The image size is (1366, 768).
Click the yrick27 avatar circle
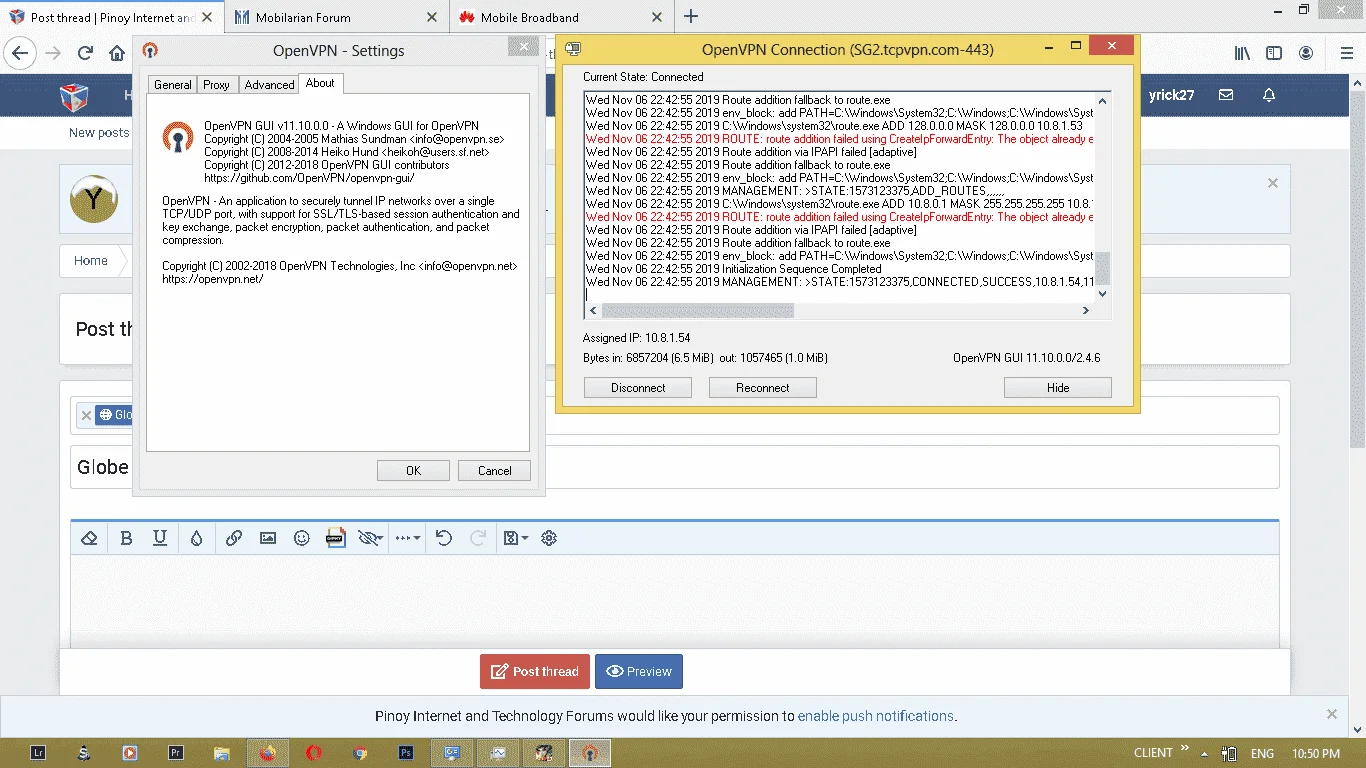94,200
